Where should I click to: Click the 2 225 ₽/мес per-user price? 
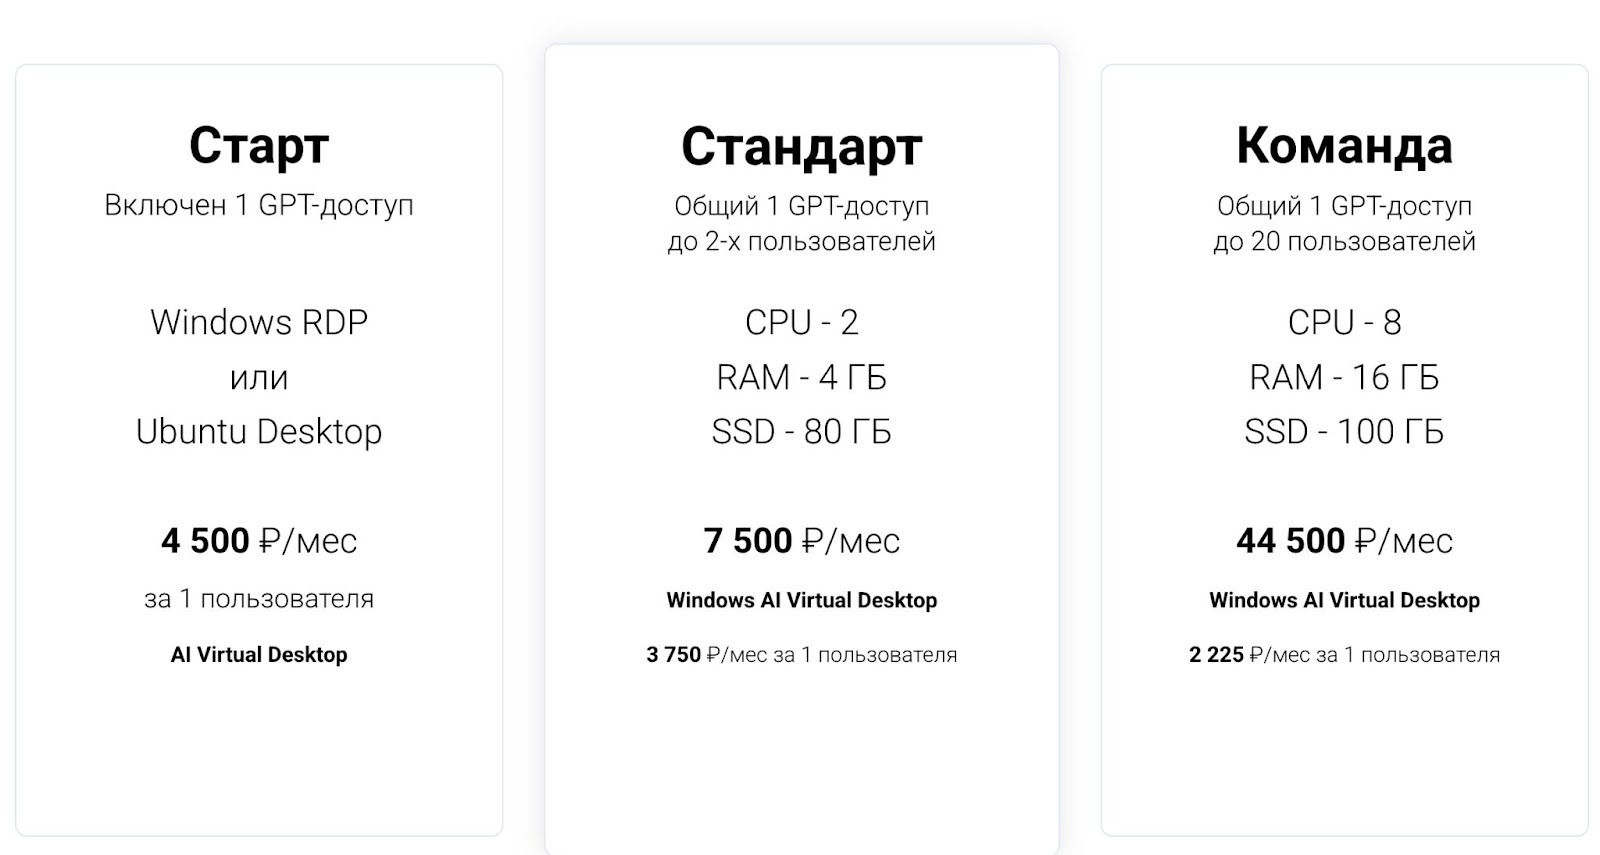coord(1344,655)
